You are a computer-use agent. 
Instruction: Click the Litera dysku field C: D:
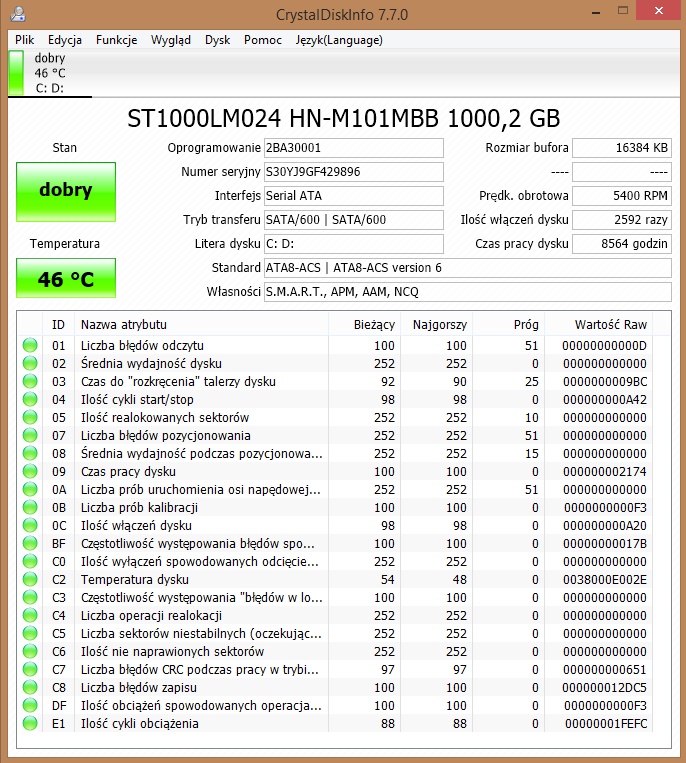(354, 244)
